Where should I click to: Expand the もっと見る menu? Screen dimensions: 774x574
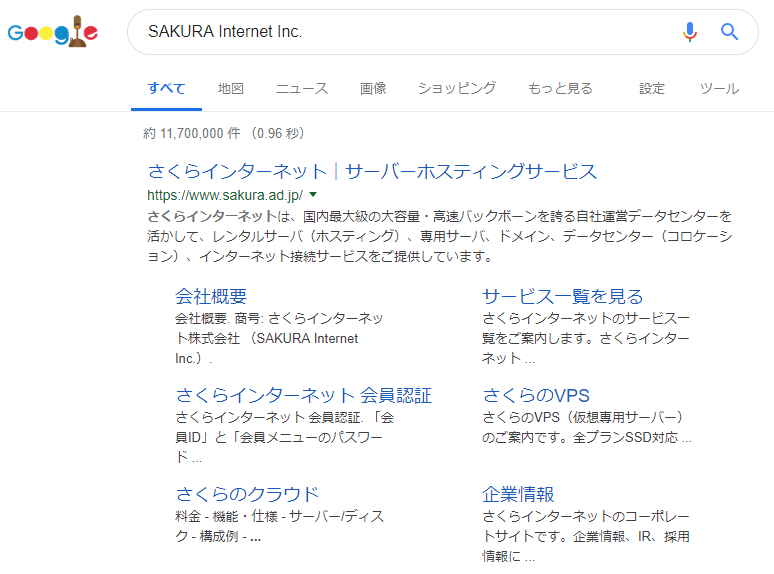560,88
